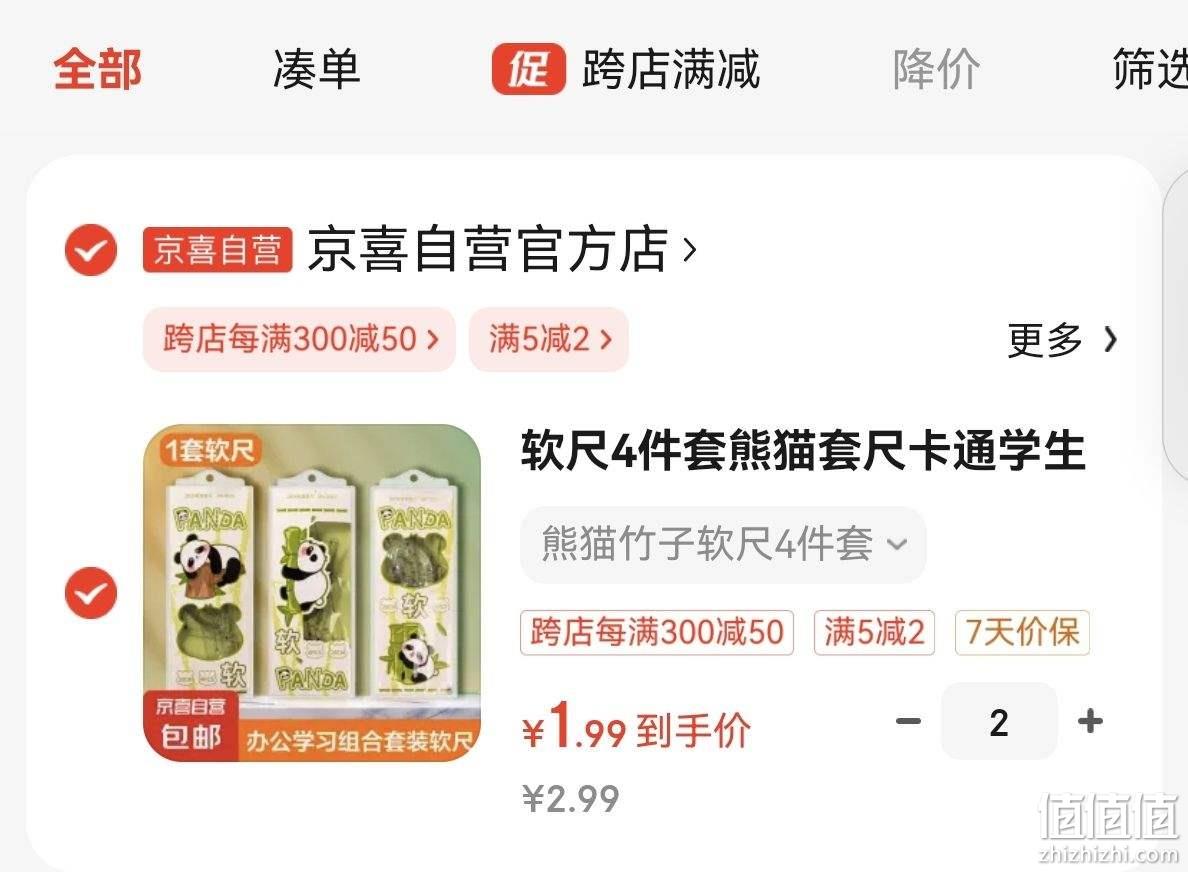Increase quantity with the plus button
The width and height of the screenshot is (1188, 872).
click(x=1090, y=721)
